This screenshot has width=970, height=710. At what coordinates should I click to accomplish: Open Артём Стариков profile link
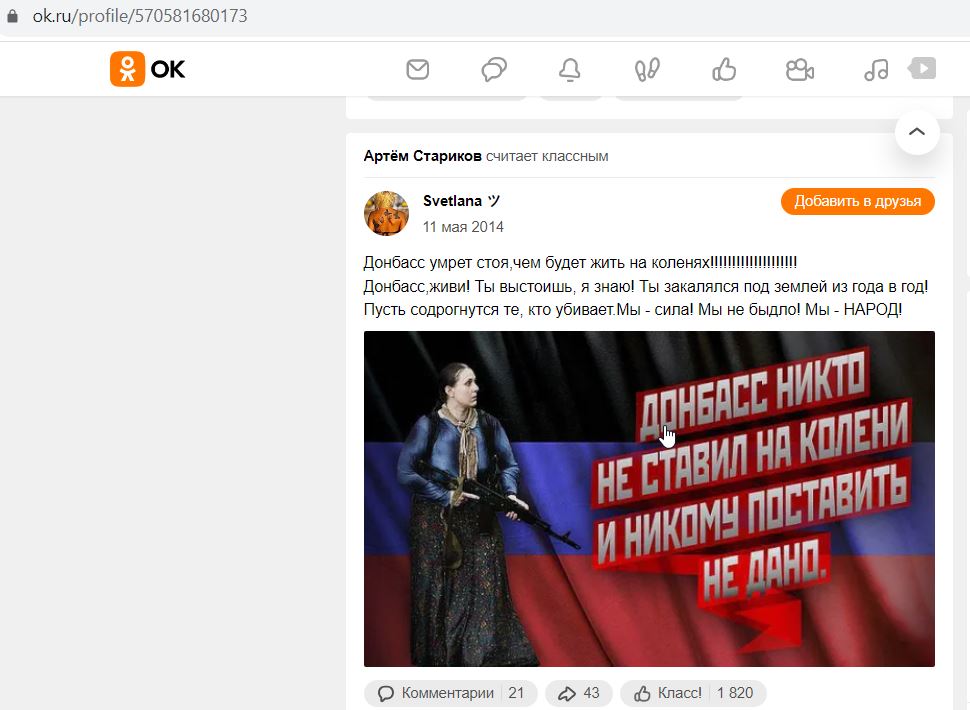(x=423, y=156)
